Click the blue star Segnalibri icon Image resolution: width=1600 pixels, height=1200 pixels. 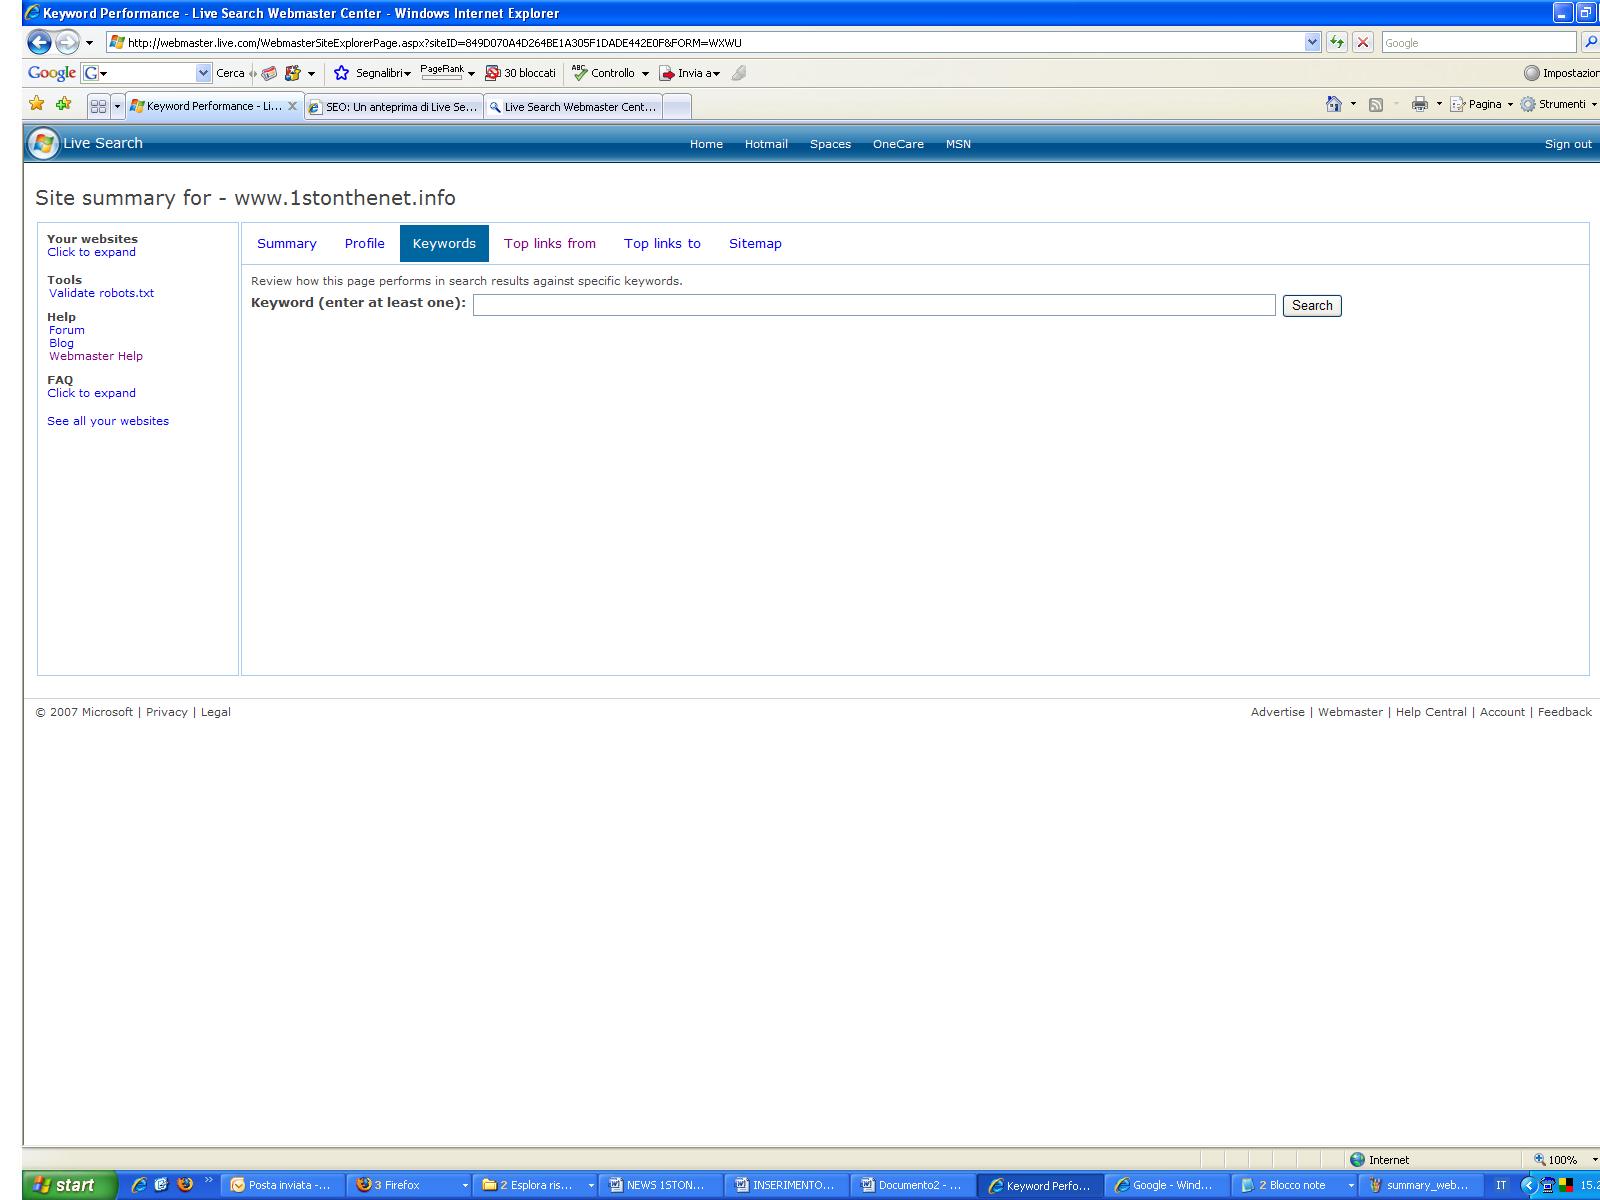pos(341,73)
